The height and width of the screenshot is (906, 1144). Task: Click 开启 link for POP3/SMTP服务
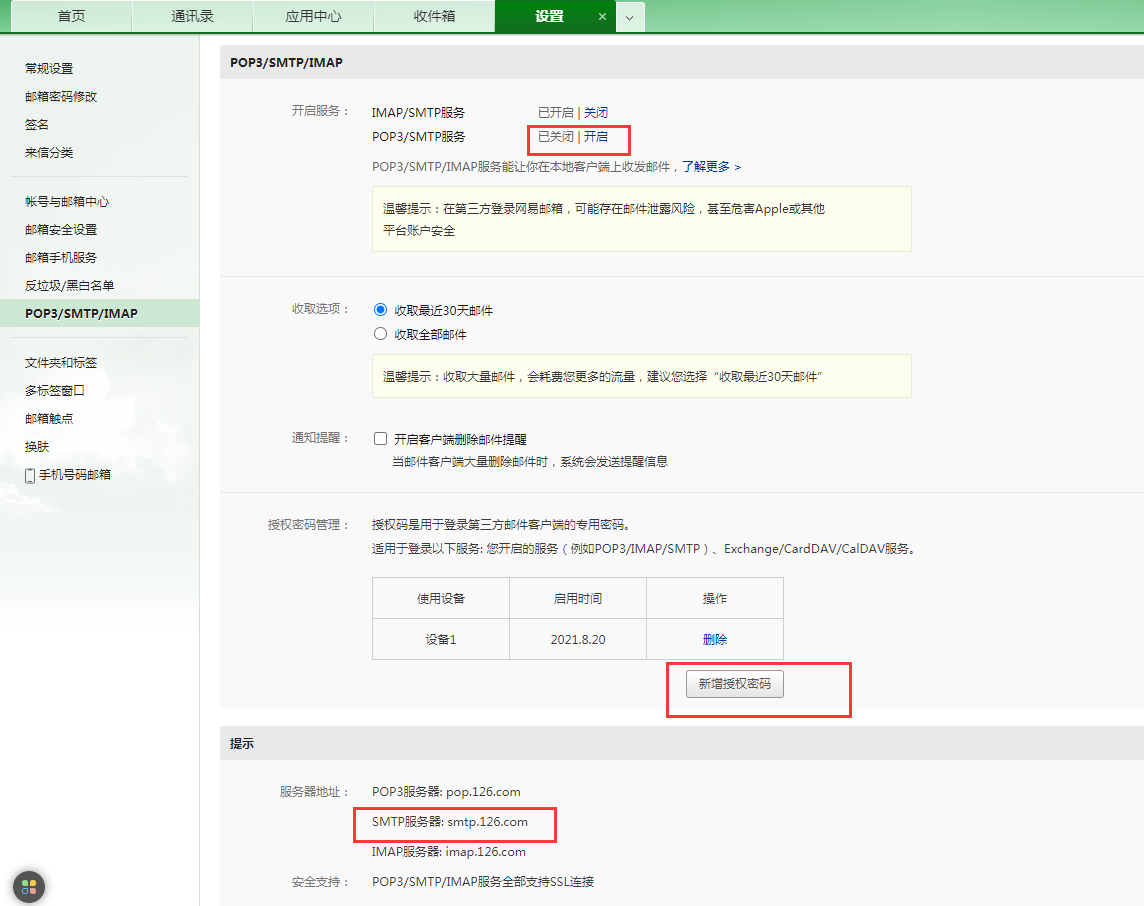[596, 136]
